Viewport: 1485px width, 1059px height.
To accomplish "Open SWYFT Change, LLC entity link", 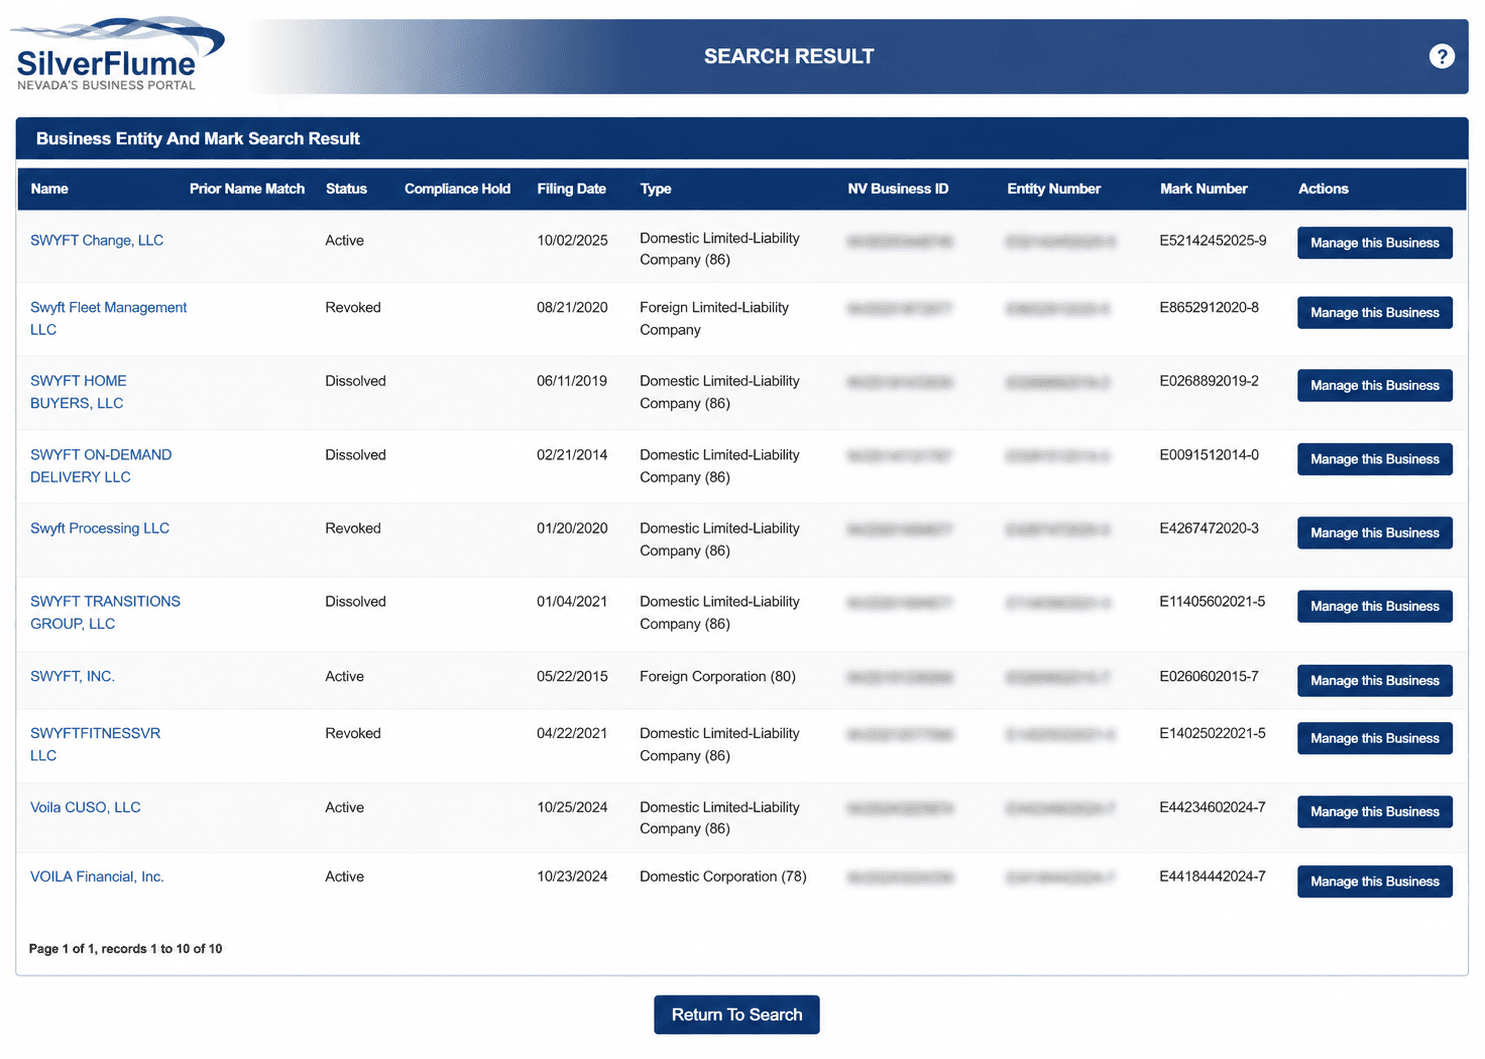I will point(97,240).
